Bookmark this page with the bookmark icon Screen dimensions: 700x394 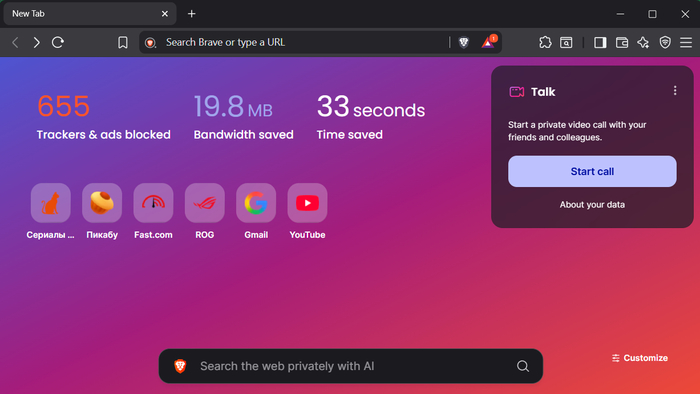(123, 42)
